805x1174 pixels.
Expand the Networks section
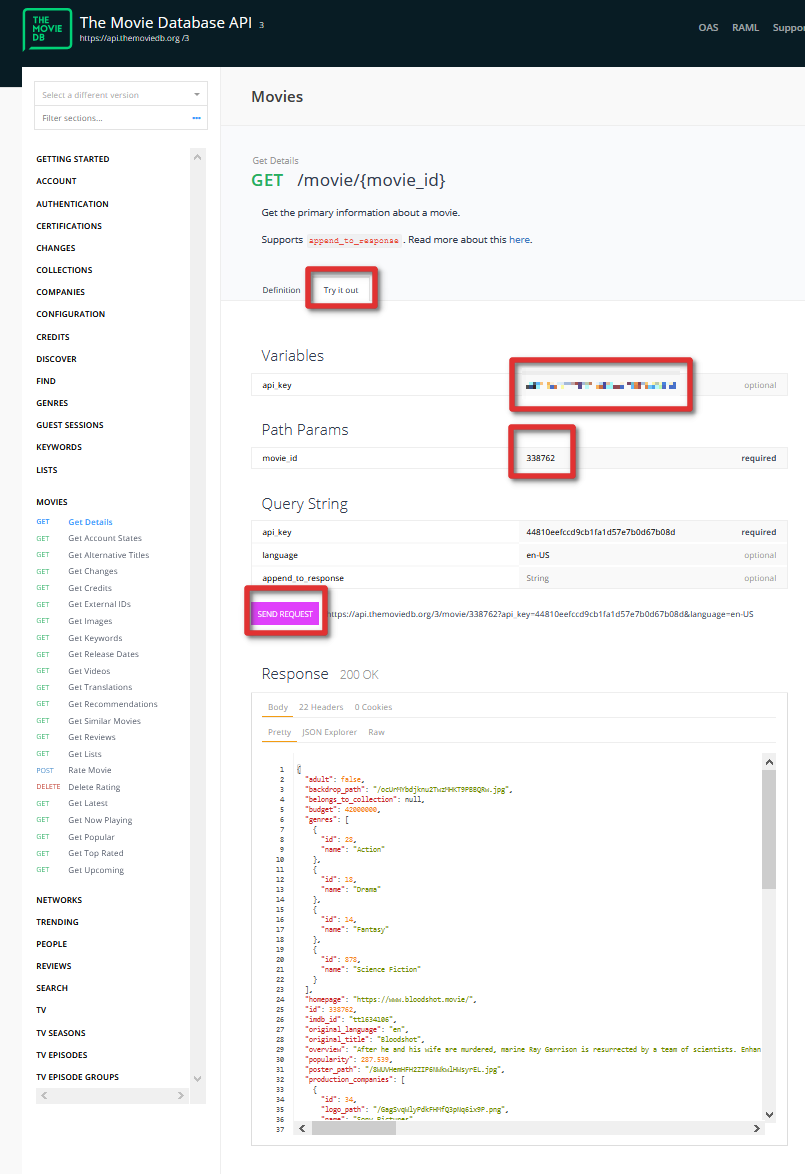[59, 900]
